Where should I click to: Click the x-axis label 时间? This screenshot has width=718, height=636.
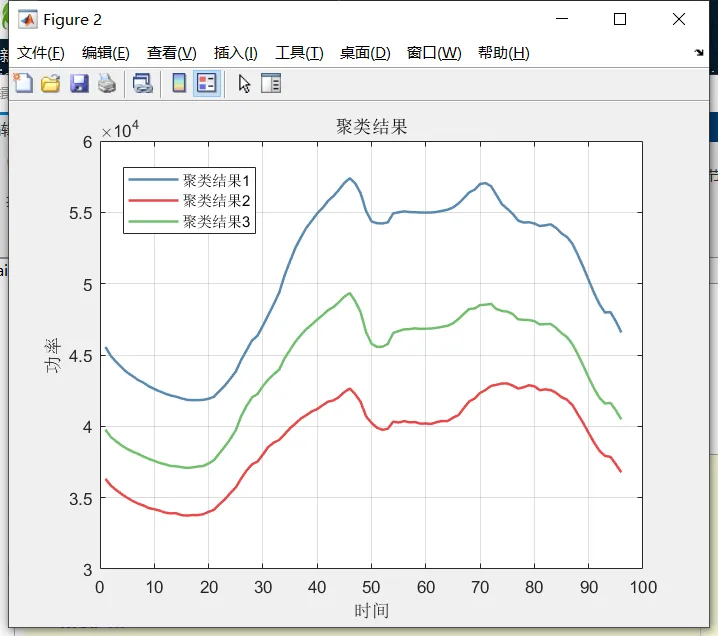pyautogui.click(x=371, y=610)
